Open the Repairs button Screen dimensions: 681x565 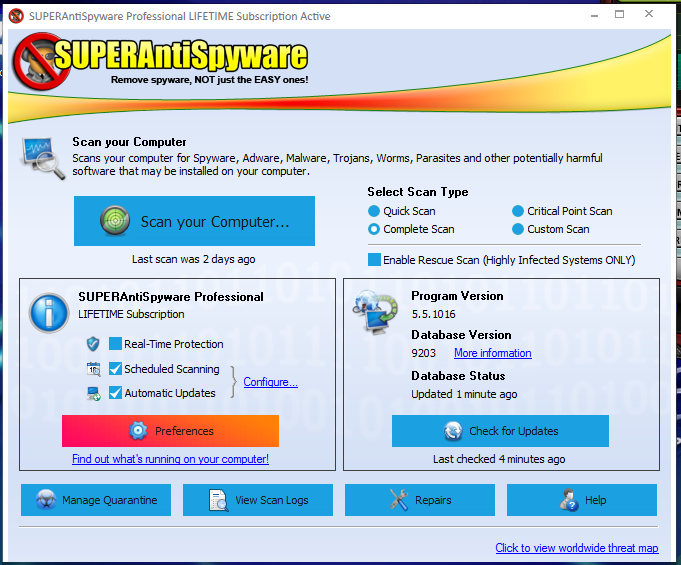point(420,500)
